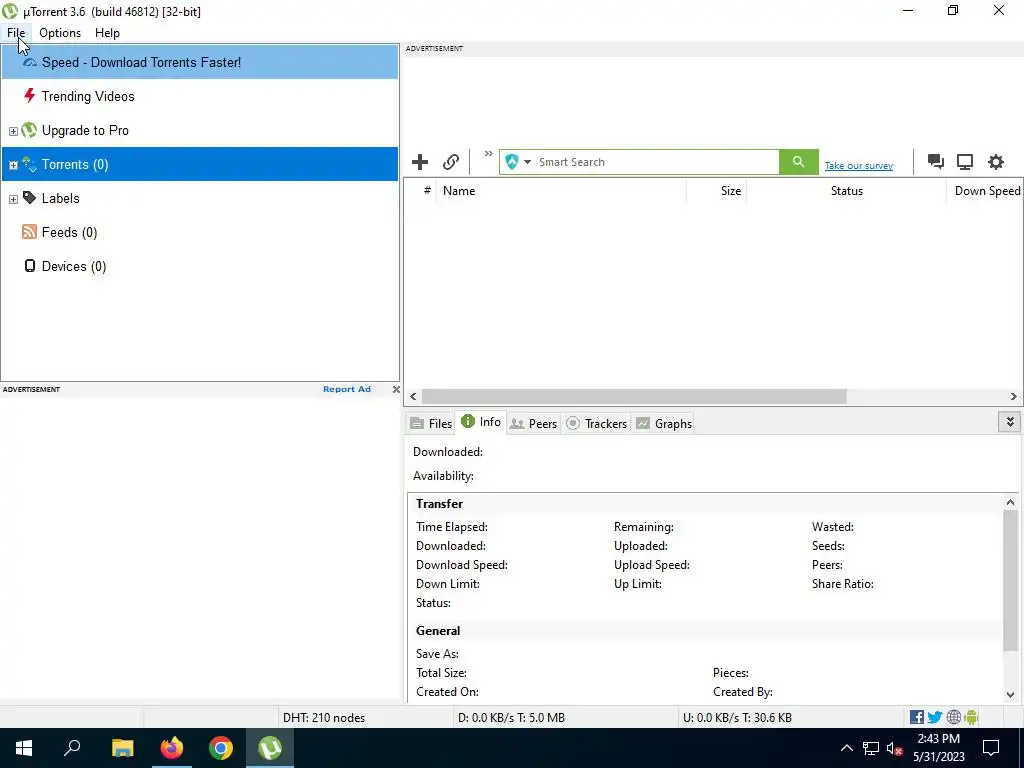Switch to the Files tab
1024x768 pixels.
pos(431,423)
